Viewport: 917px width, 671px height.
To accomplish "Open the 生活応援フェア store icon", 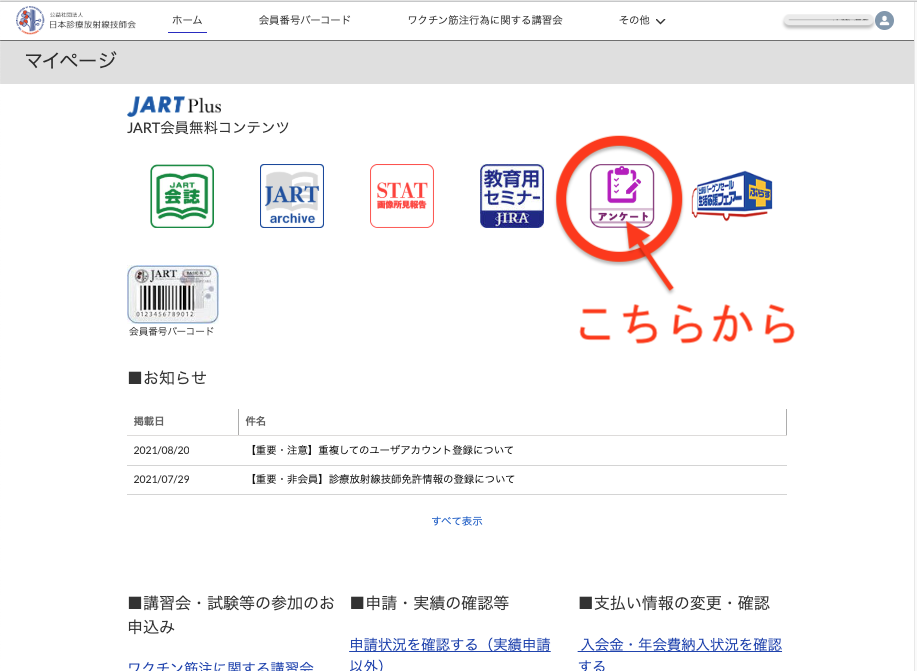I will point(731,195).
